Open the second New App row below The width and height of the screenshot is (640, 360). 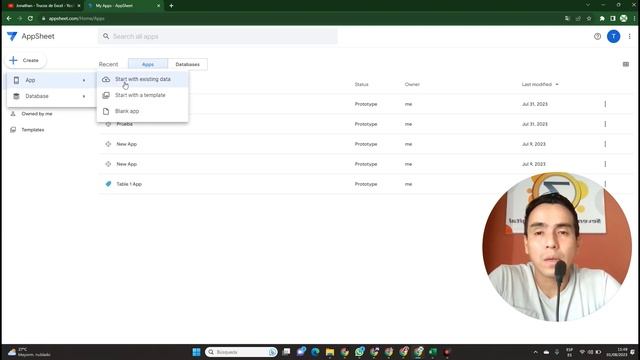[x=365, y=164]
